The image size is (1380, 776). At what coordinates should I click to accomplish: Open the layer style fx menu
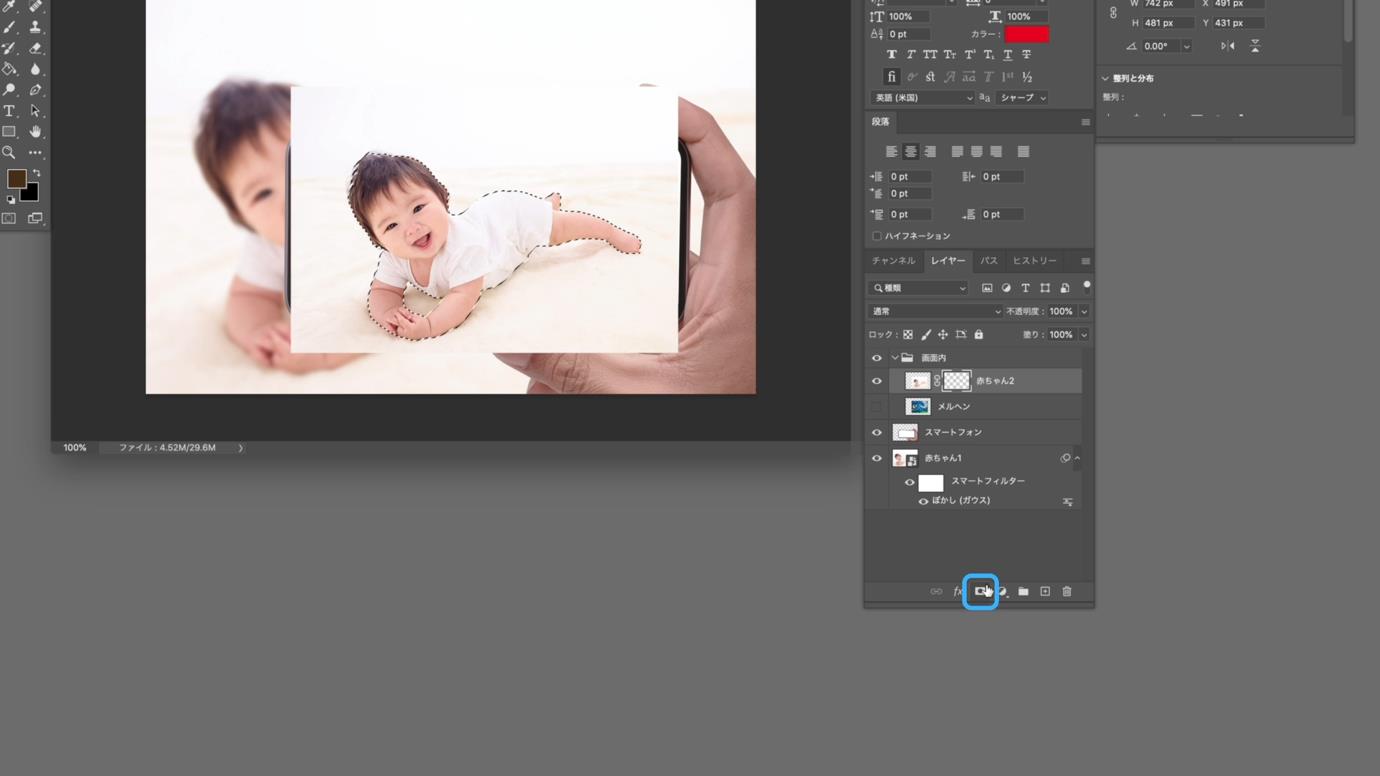pos(958,592)
